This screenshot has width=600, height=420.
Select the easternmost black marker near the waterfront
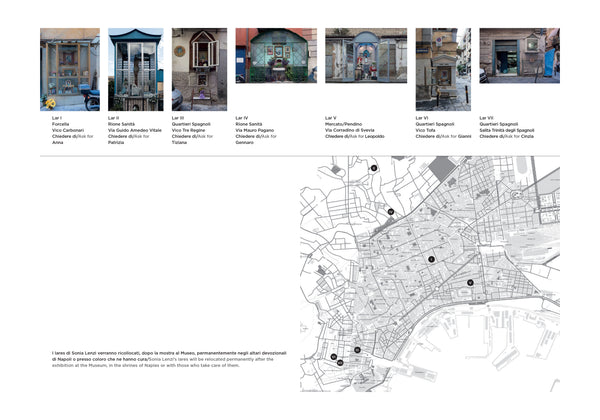[468, 283]
